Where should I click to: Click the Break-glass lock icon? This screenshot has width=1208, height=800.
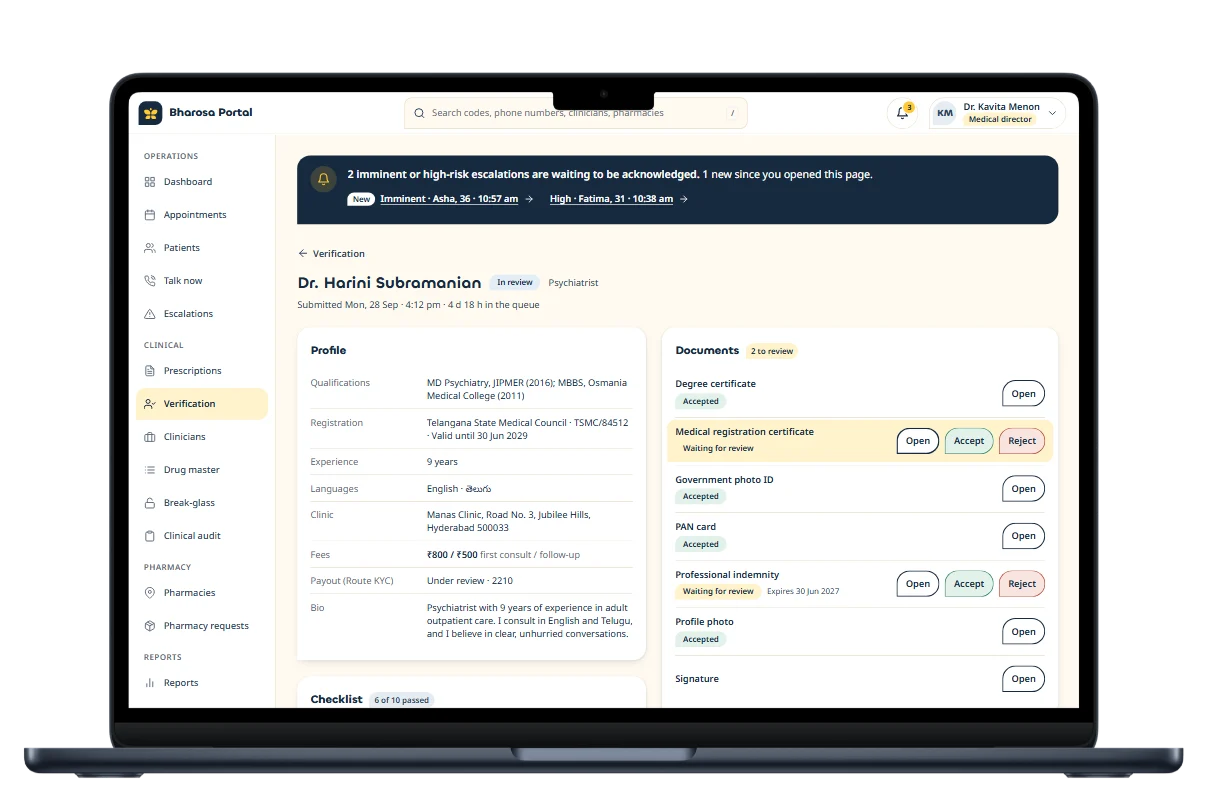[x=150, y=503]
